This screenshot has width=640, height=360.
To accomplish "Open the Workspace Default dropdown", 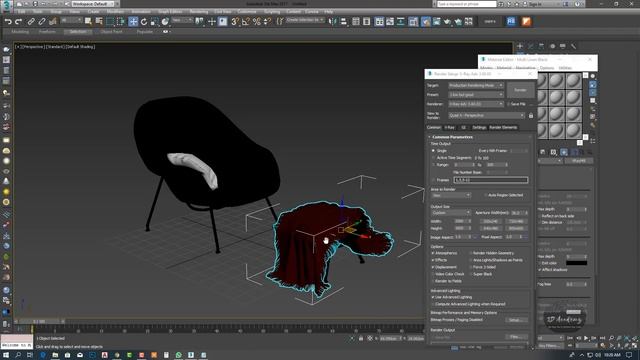I will [x=93, y=4].
